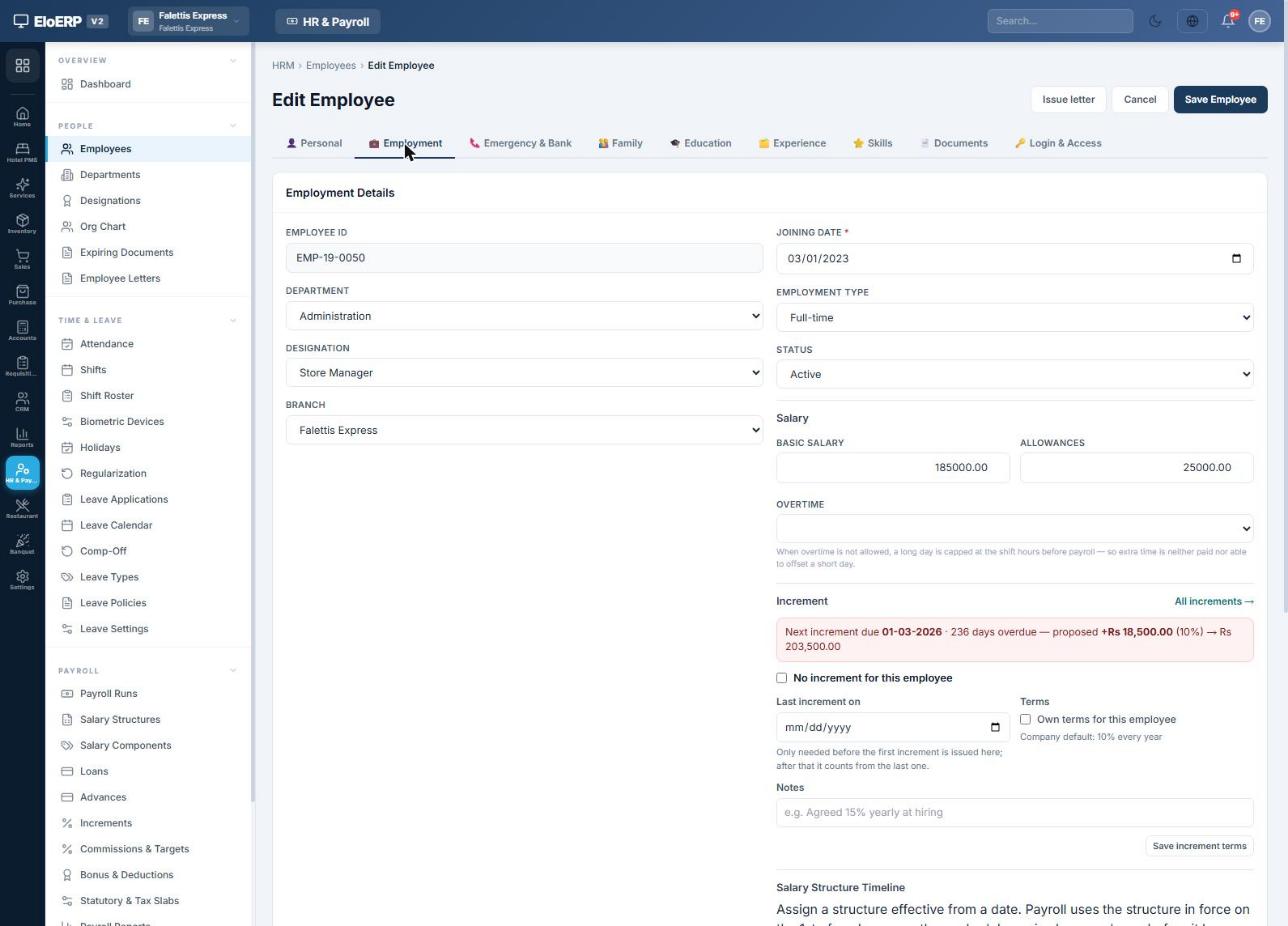
Task: Open the All increments link
Action: [1214, 602]
